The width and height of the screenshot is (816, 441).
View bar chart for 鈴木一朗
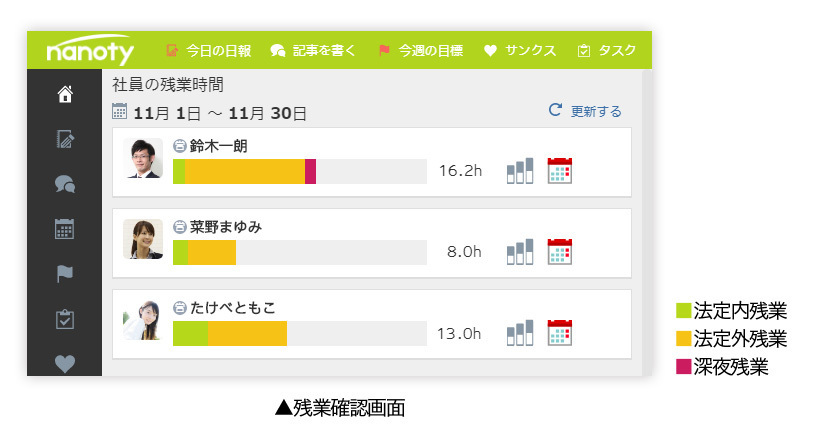(x=520, y=171)
